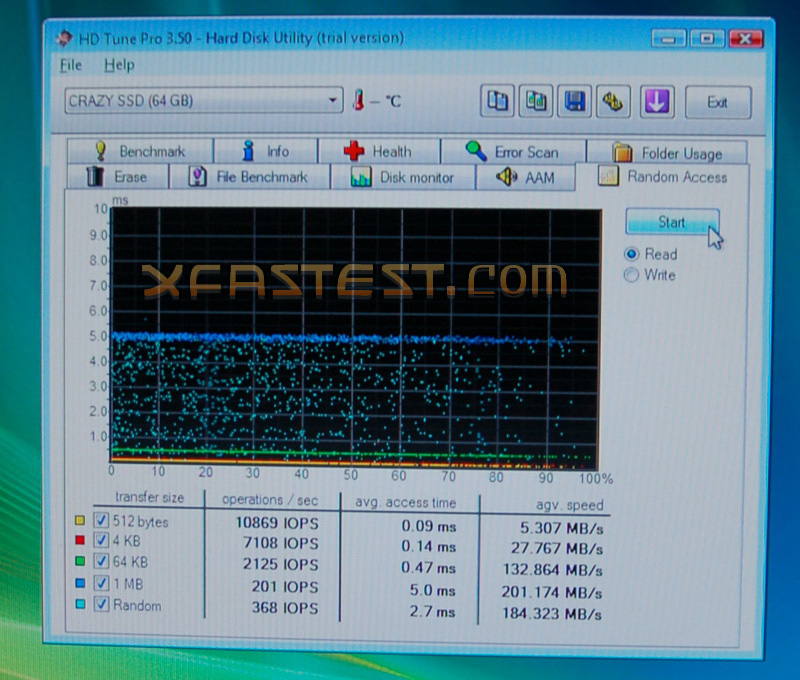Click the 2.7 ms access time
Image resolution: width=800 pixels, height=680 pixels.
click(x=433, y=612)
